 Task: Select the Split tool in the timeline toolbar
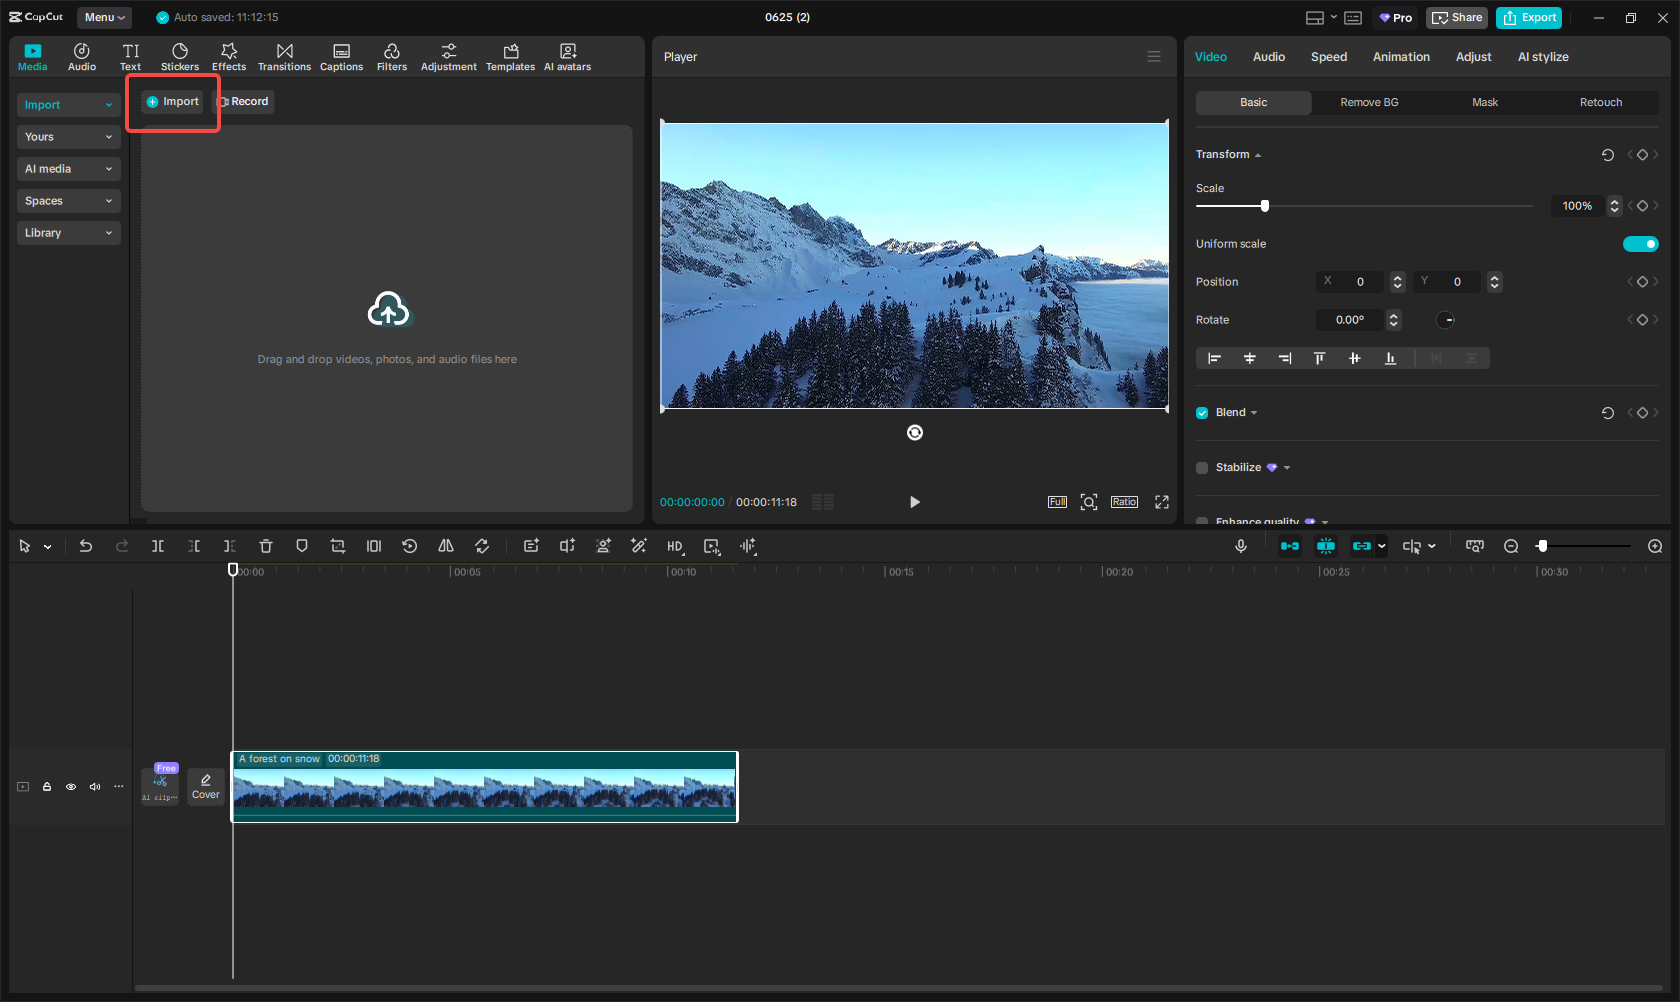pos(157,546)
